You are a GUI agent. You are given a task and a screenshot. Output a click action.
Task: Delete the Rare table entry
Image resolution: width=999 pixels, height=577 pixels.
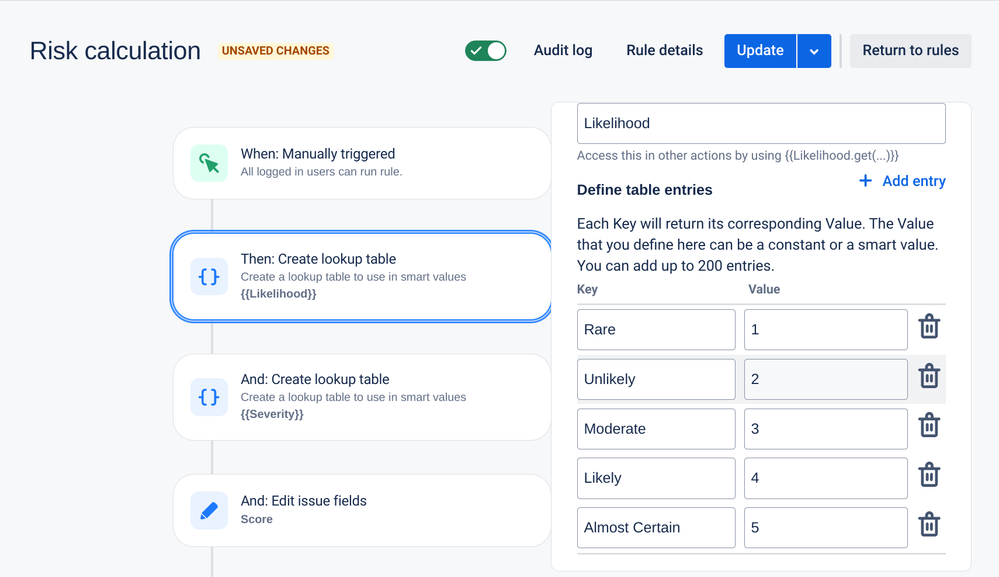tap(929, 327)
